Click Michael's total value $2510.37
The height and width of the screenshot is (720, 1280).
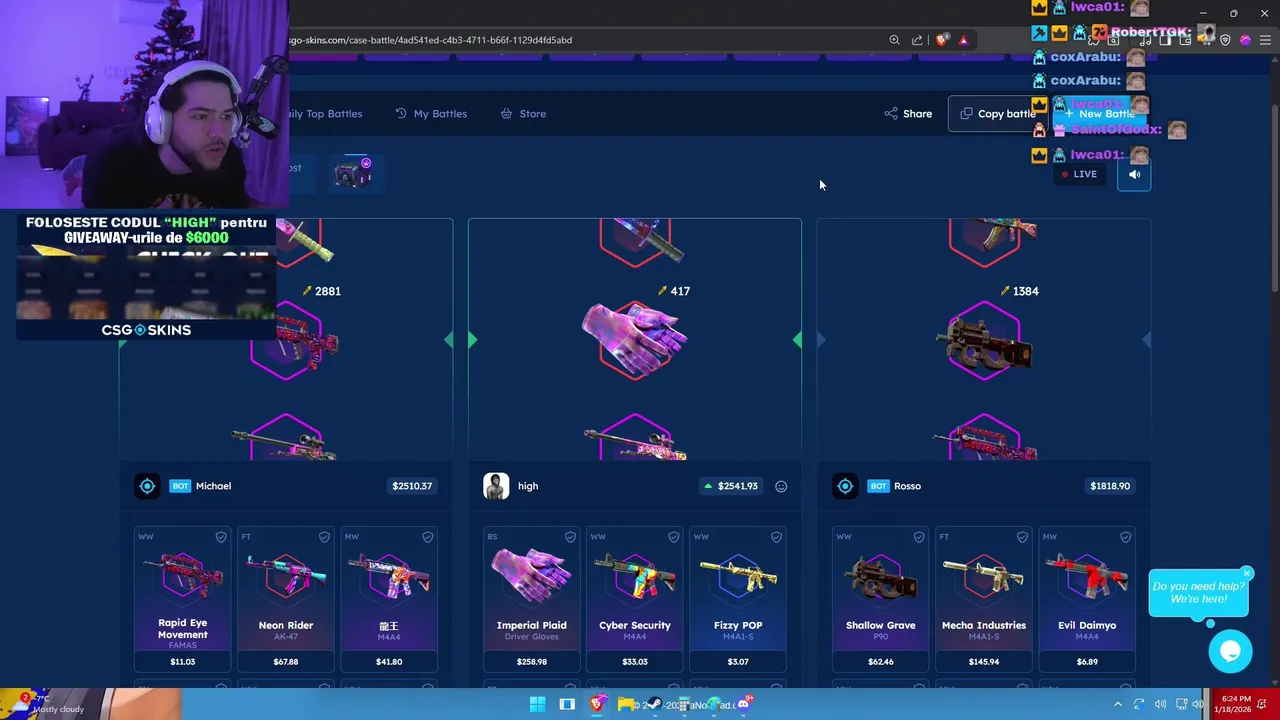tap(412, 486)
